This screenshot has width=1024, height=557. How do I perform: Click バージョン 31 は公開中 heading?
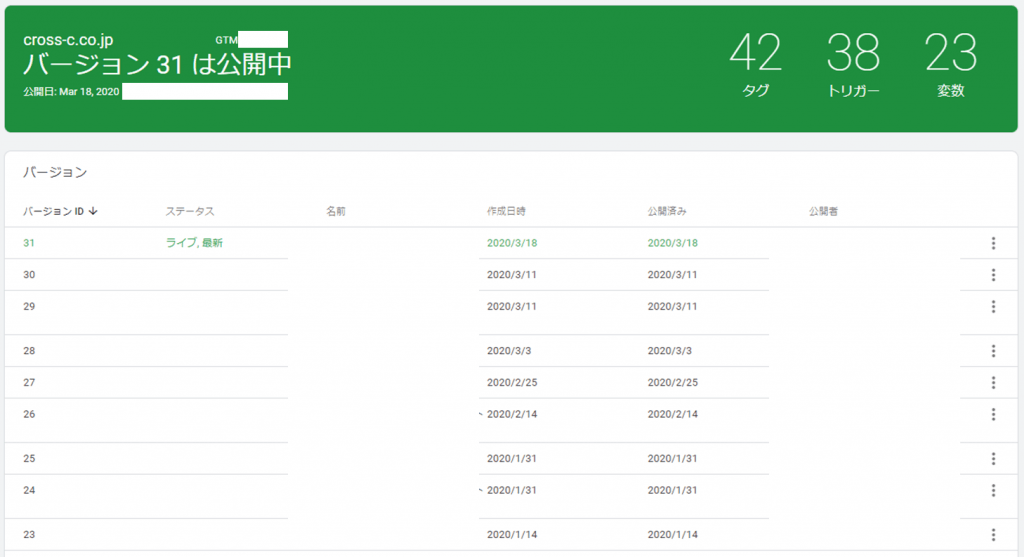pyautogui.click(x=157, y=64)
